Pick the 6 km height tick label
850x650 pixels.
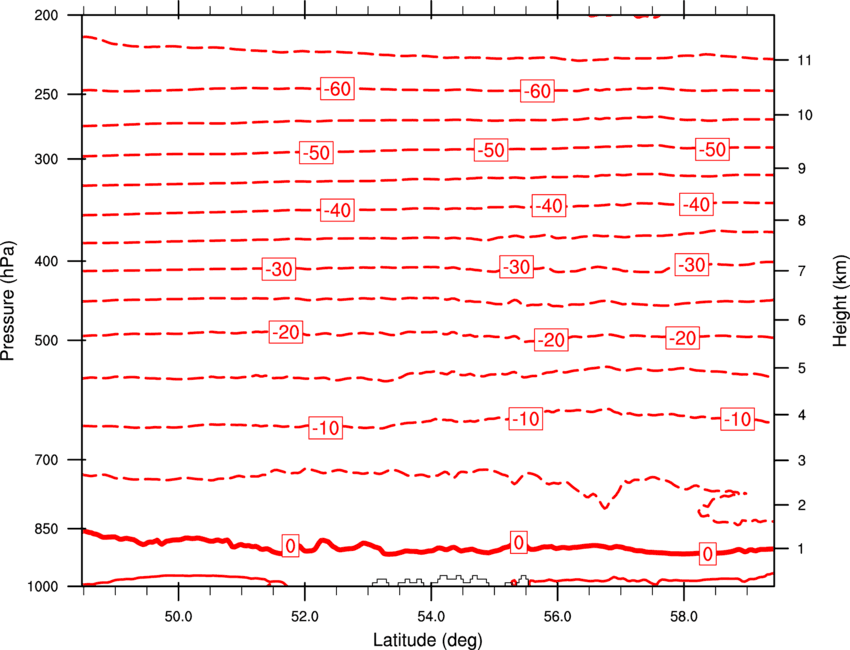tap(802, 320)
